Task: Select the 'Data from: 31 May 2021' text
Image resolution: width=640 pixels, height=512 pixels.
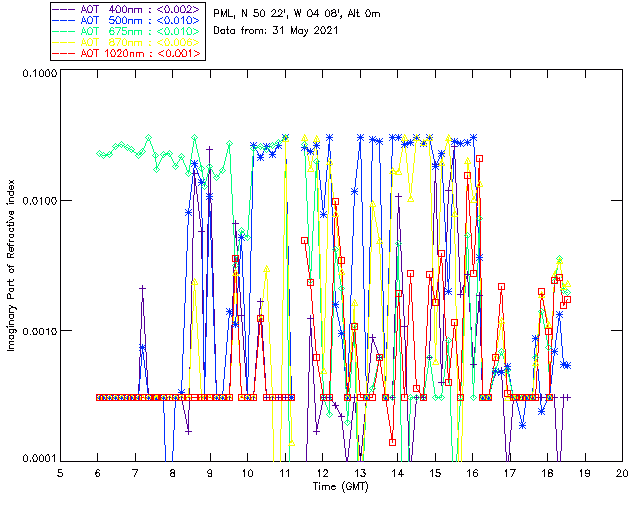Action: [x=269, y=30]
